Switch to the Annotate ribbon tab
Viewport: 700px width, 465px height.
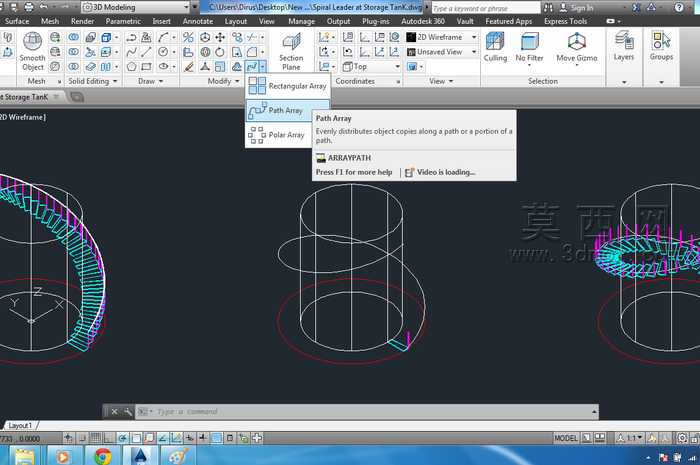coord(198,21)
